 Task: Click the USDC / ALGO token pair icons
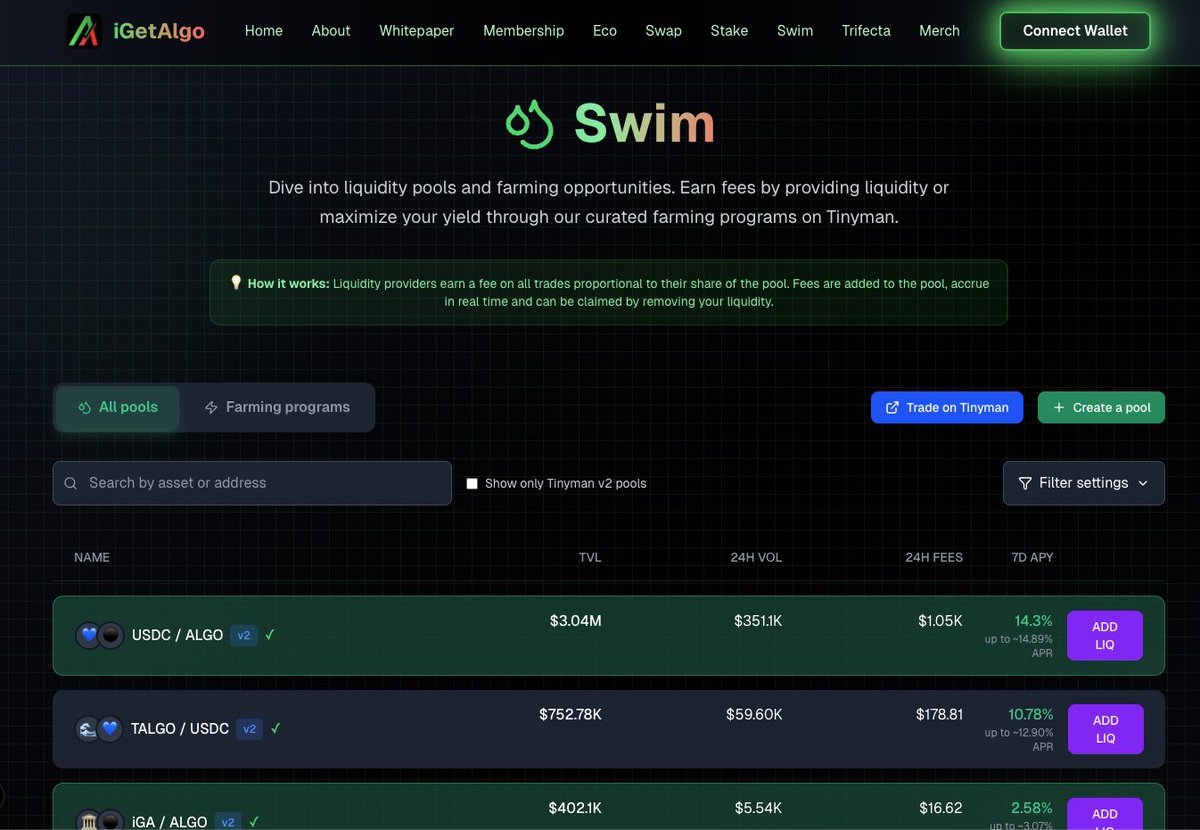[100, 635]
